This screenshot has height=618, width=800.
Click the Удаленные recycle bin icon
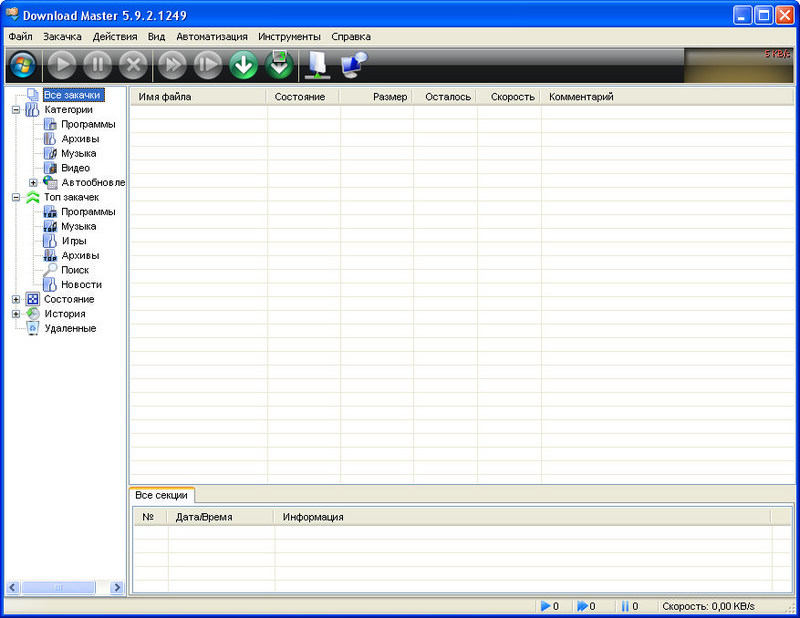click(33, 328)
